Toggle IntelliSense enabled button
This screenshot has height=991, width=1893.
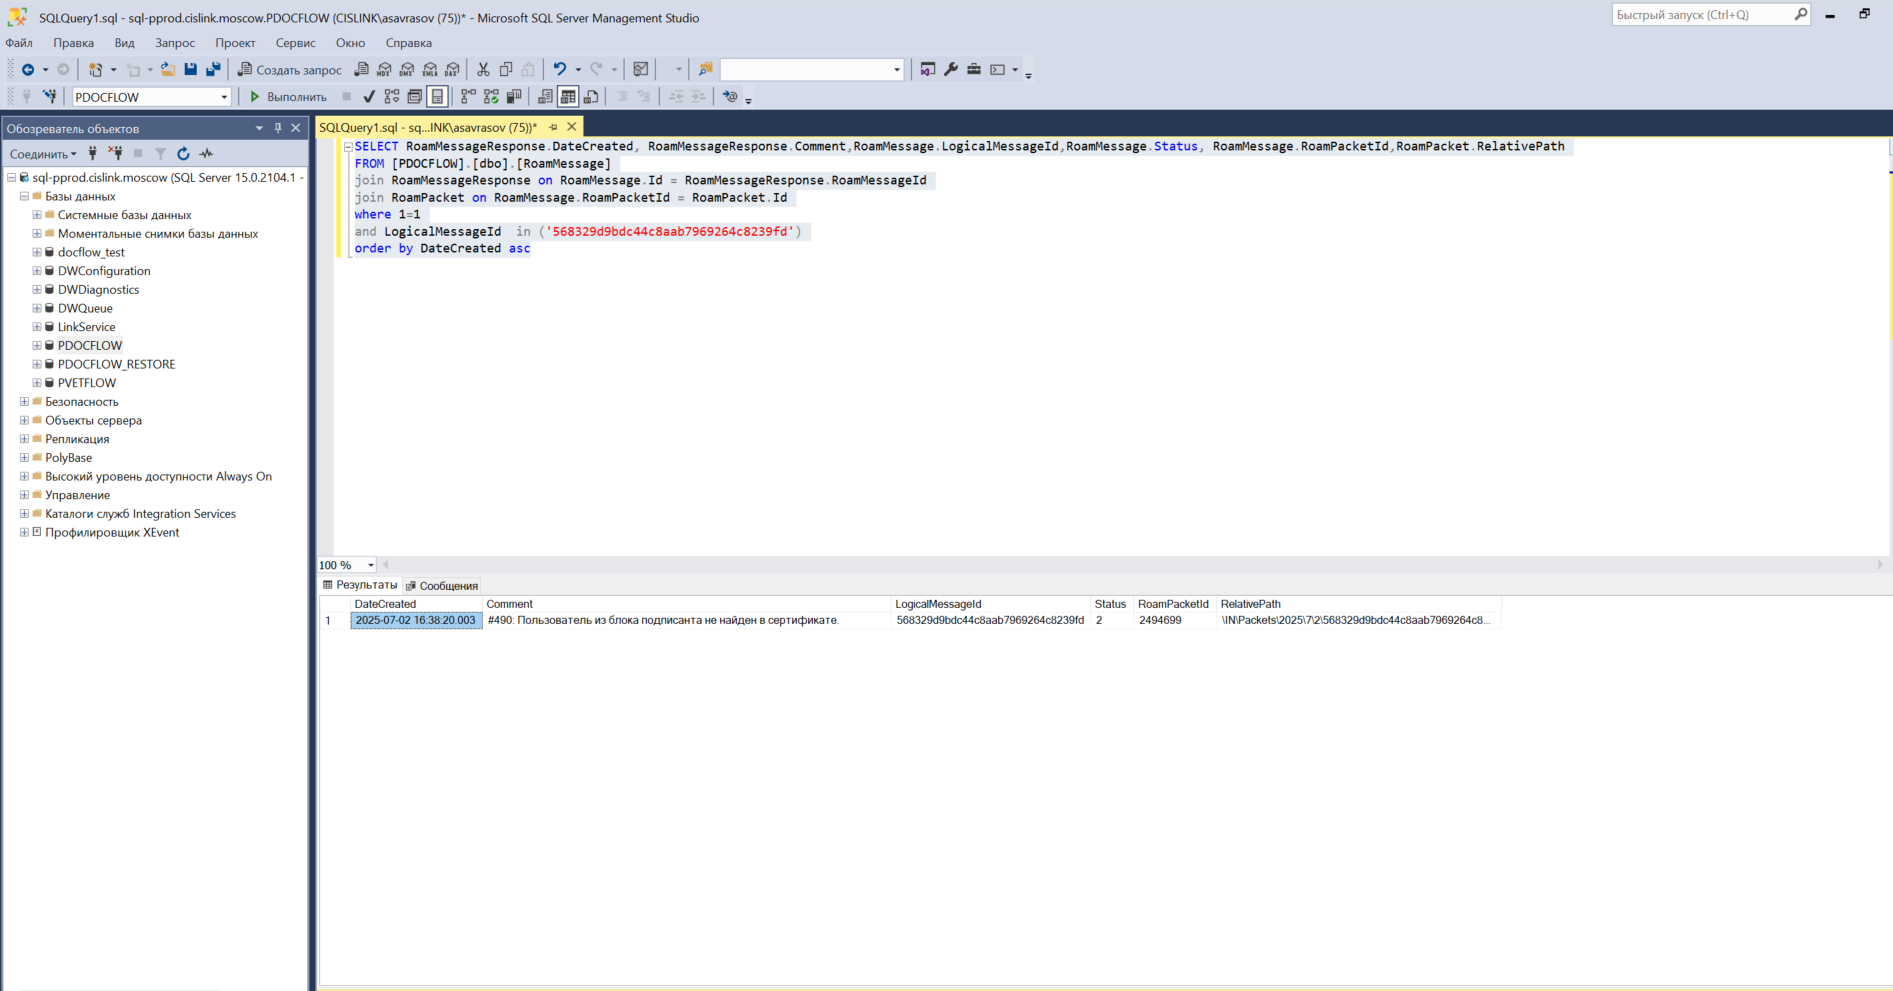(437, 97)
